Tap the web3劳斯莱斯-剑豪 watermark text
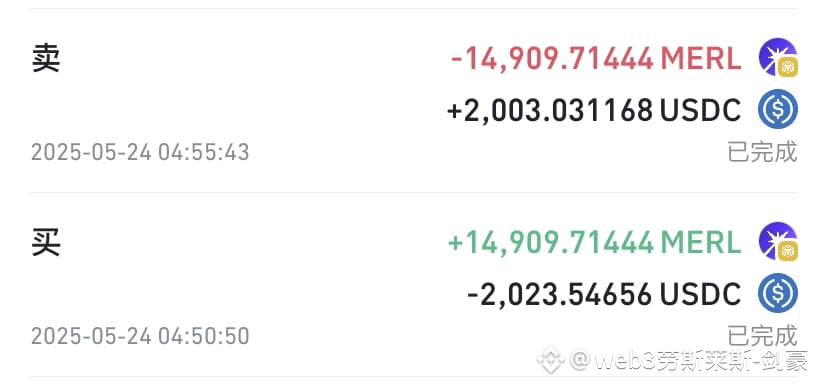 point(688,361)
